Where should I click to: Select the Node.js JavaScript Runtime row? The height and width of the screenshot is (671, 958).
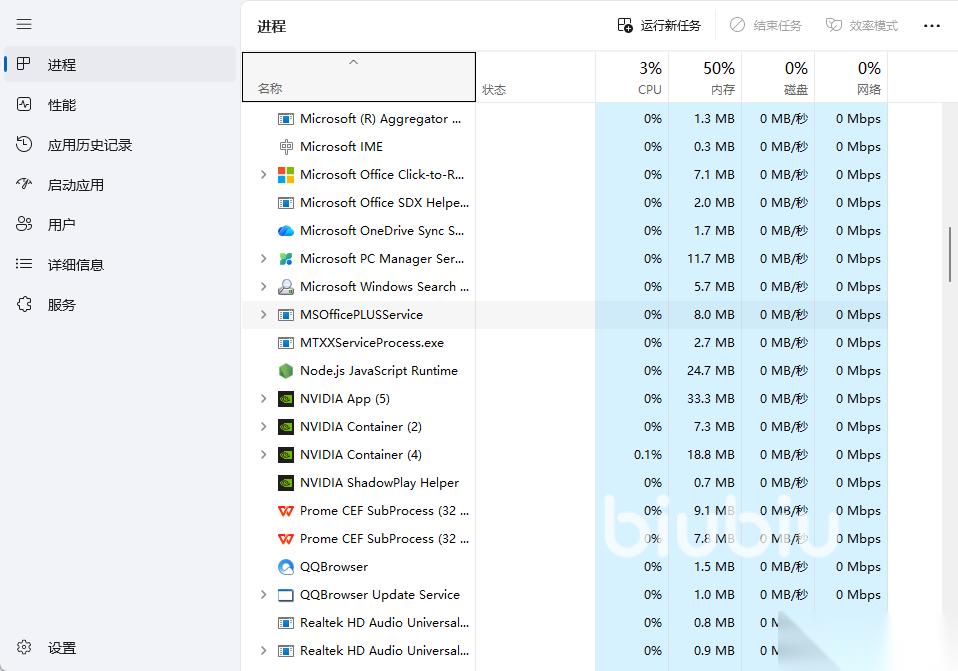click(x=565, y=371)
